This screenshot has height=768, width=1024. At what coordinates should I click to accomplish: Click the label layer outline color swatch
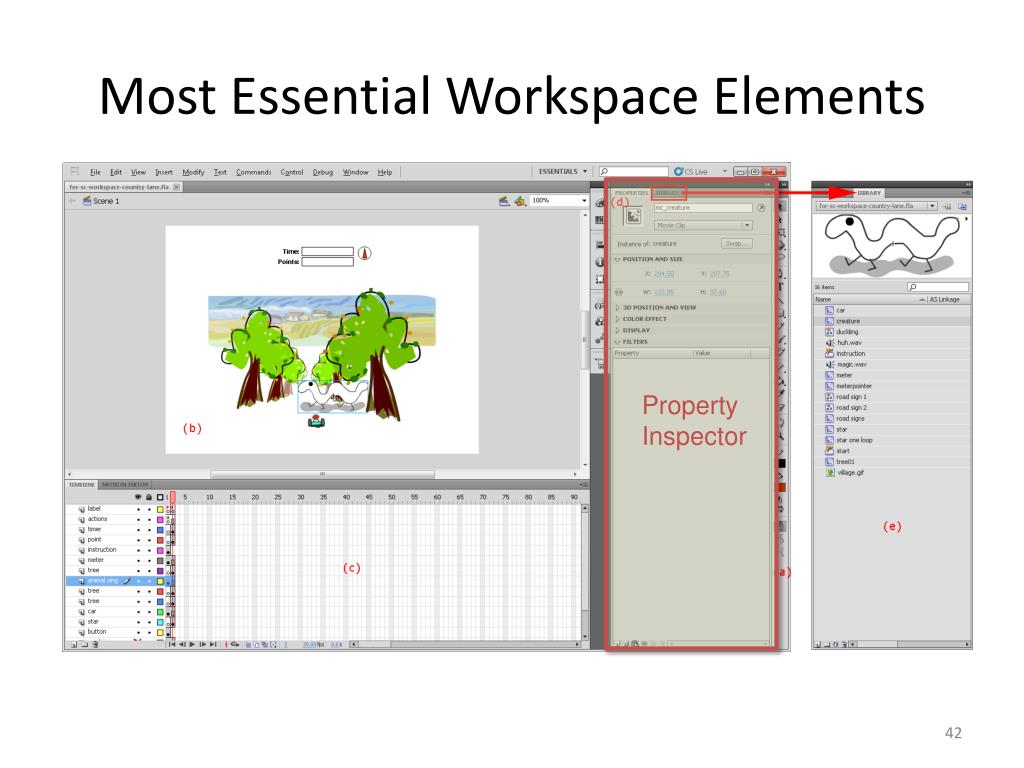point(160,509)
